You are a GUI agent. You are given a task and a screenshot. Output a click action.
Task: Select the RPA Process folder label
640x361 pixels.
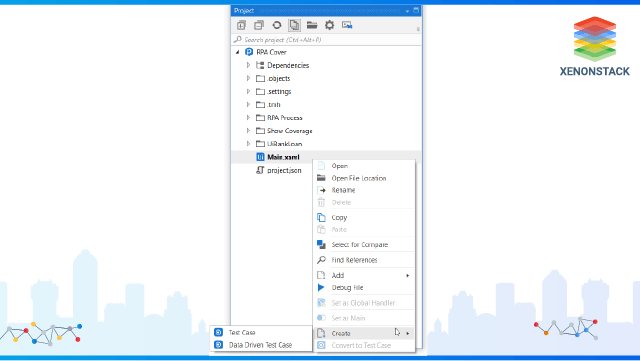[x=284, y=118]
